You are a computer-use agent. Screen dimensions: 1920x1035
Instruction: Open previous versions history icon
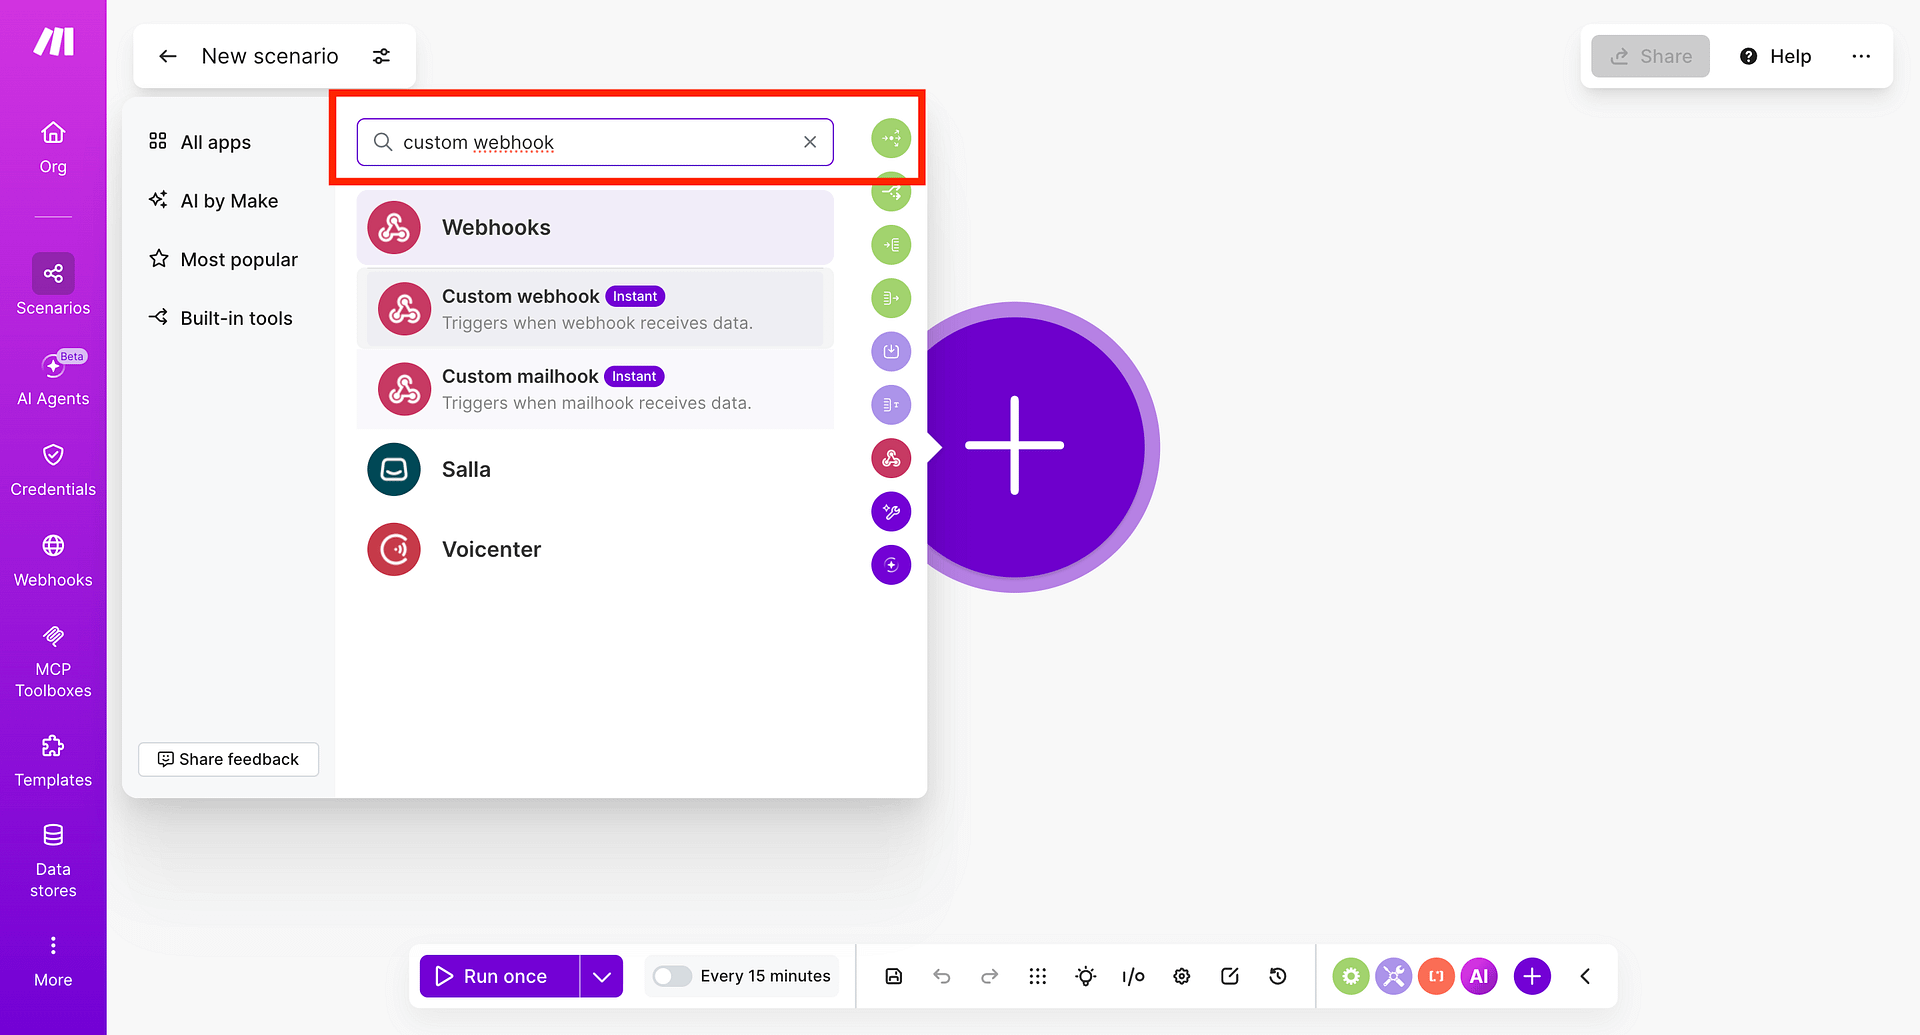click(x=1278, y=976)
